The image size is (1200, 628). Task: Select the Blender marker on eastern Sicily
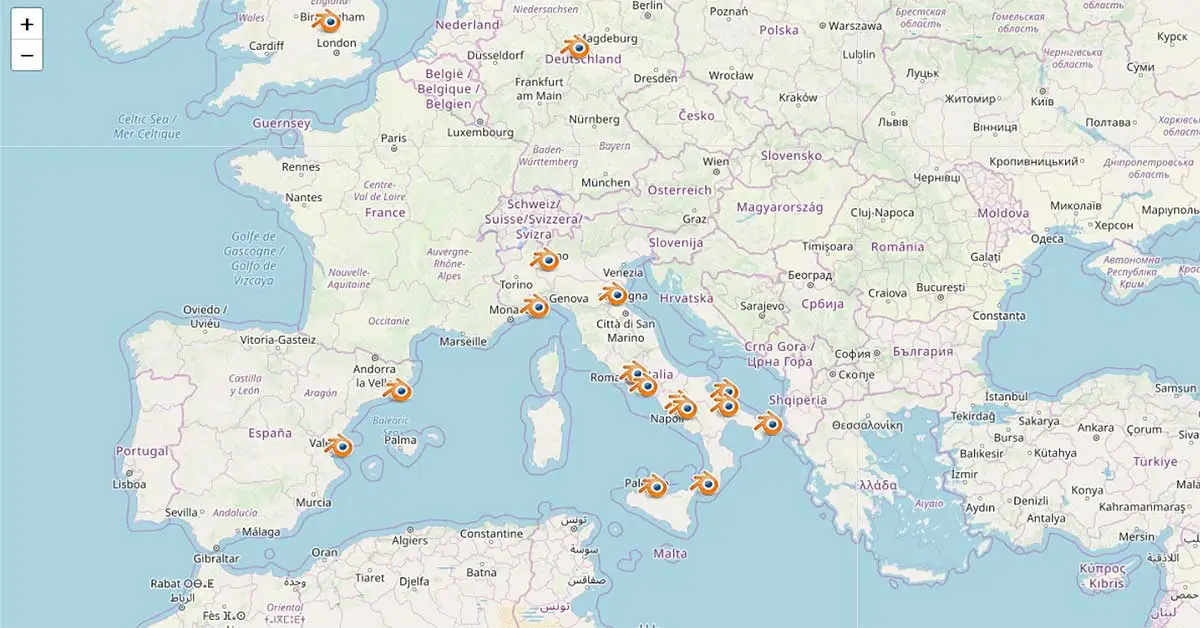click(706, 485)
